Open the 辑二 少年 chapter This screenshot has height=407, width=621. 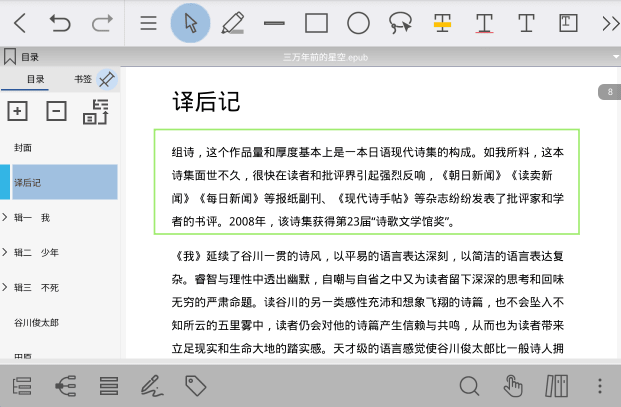pos(36,253)
